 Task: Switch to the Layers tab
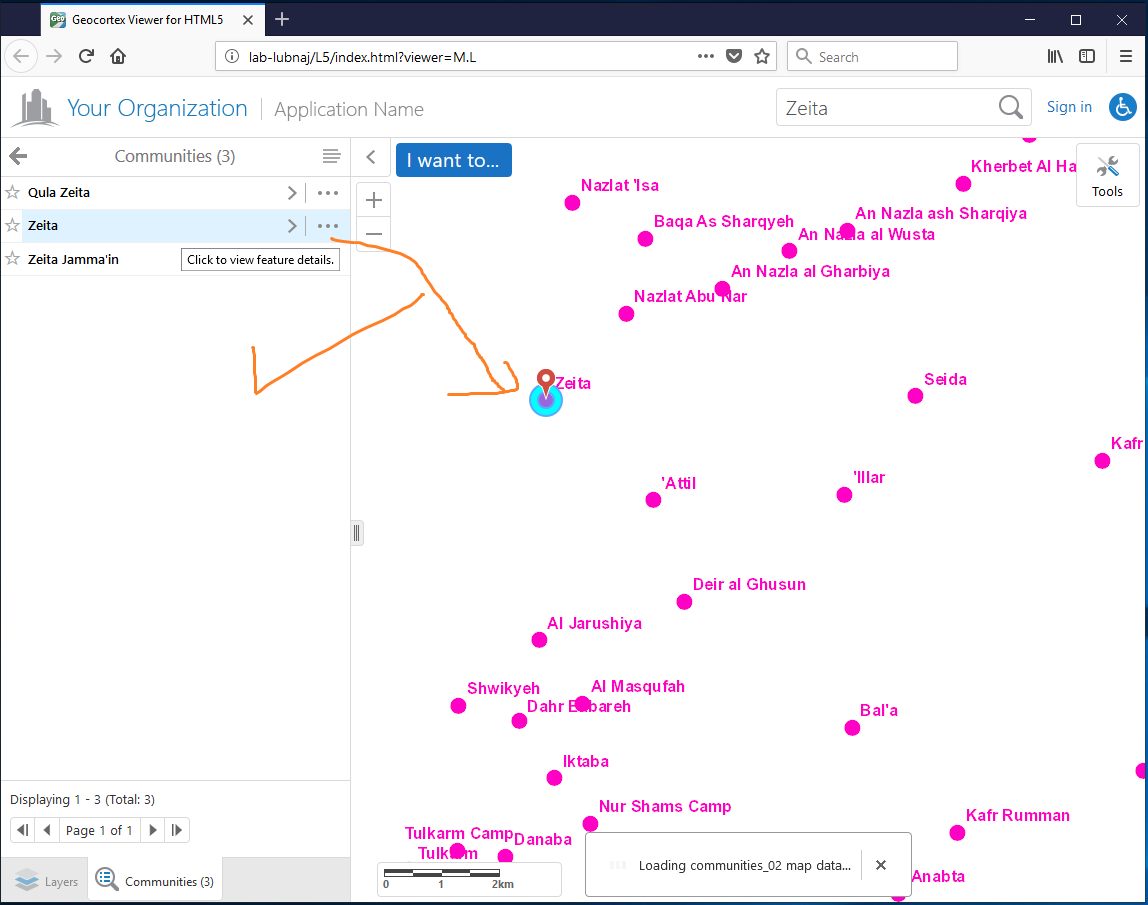pyautogui.click(x=45, y=881)
